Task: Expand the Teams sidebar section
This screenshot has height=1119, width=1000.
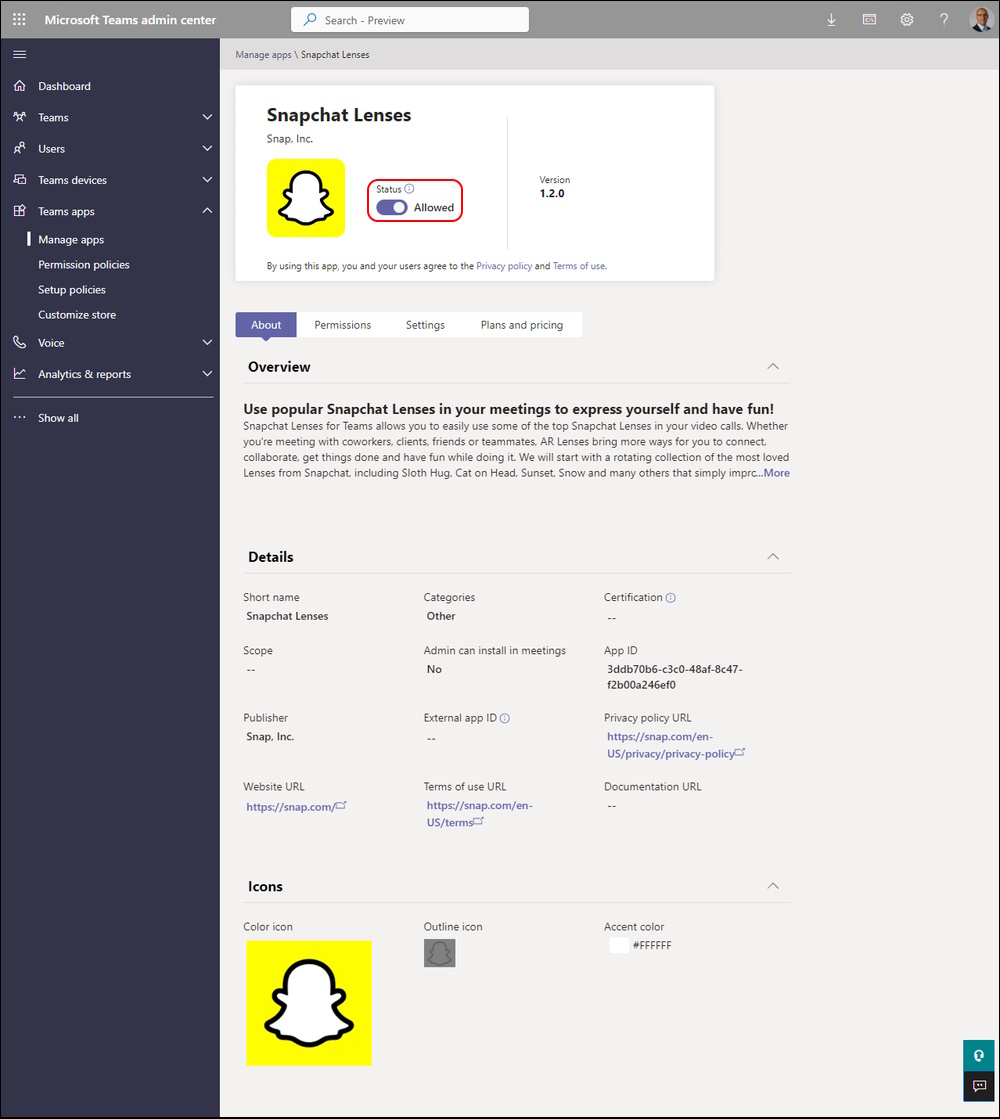Action: coord(207,117)
